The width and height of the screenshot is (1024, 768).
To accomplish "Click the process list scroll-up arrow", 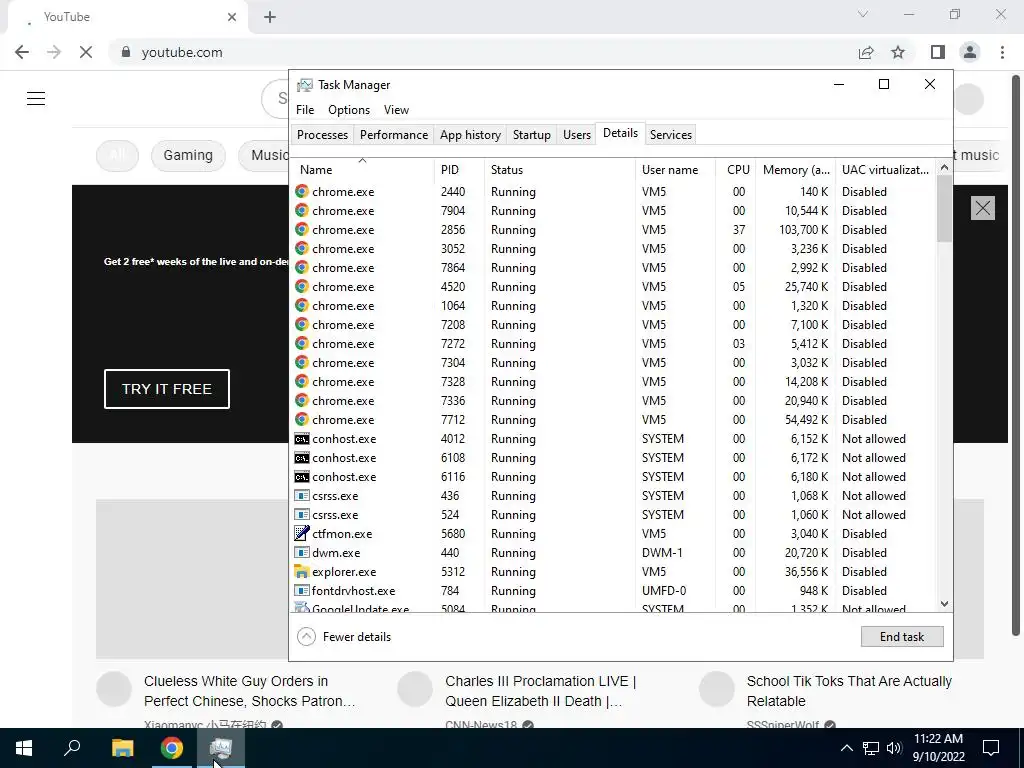I will point(944,168).
